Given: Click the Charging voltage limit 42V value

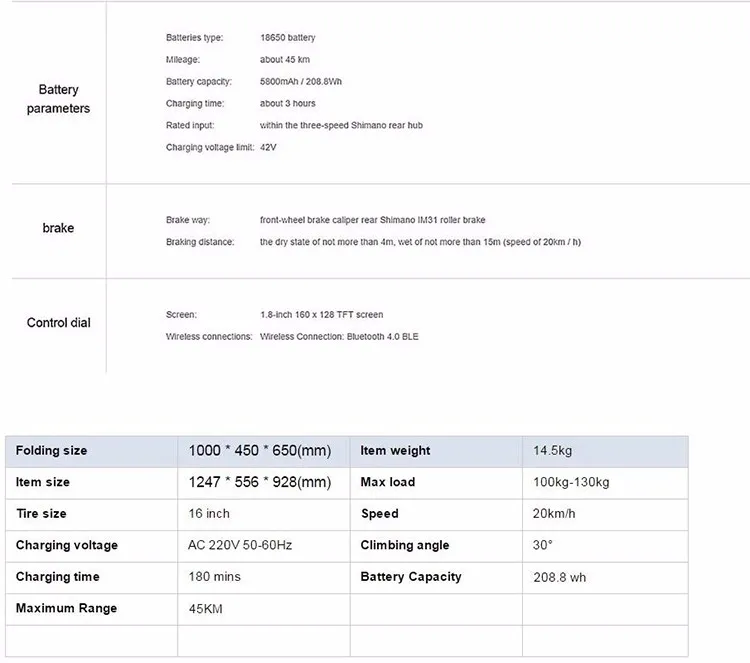Looking at the screenshot, I should (x=268, y=147).
